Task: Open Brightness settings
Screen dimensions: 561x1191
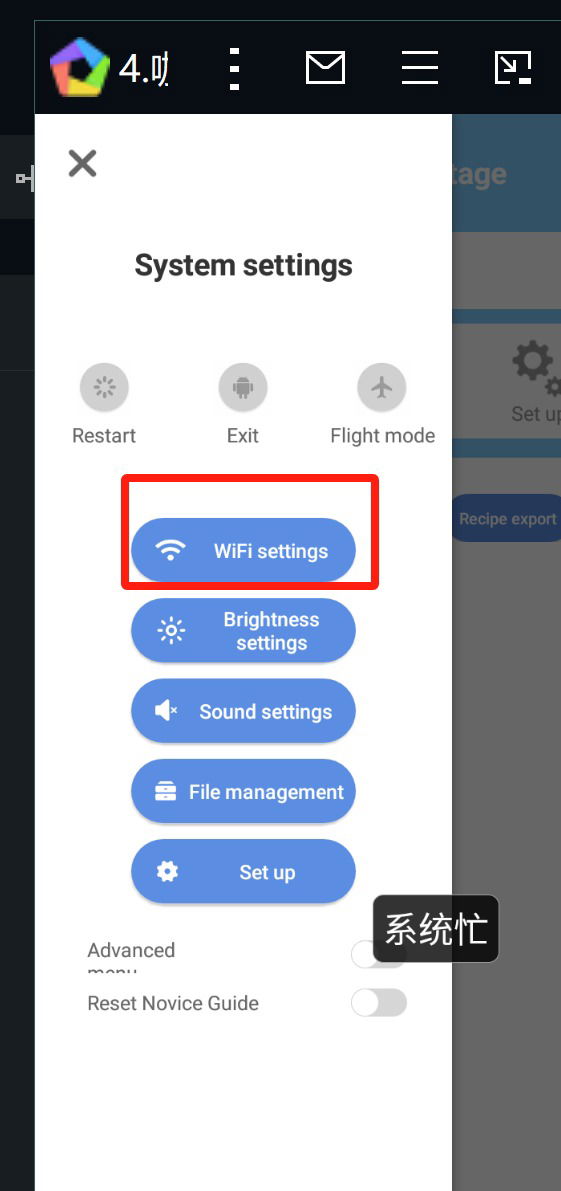Action: click(x=243, y=631)
